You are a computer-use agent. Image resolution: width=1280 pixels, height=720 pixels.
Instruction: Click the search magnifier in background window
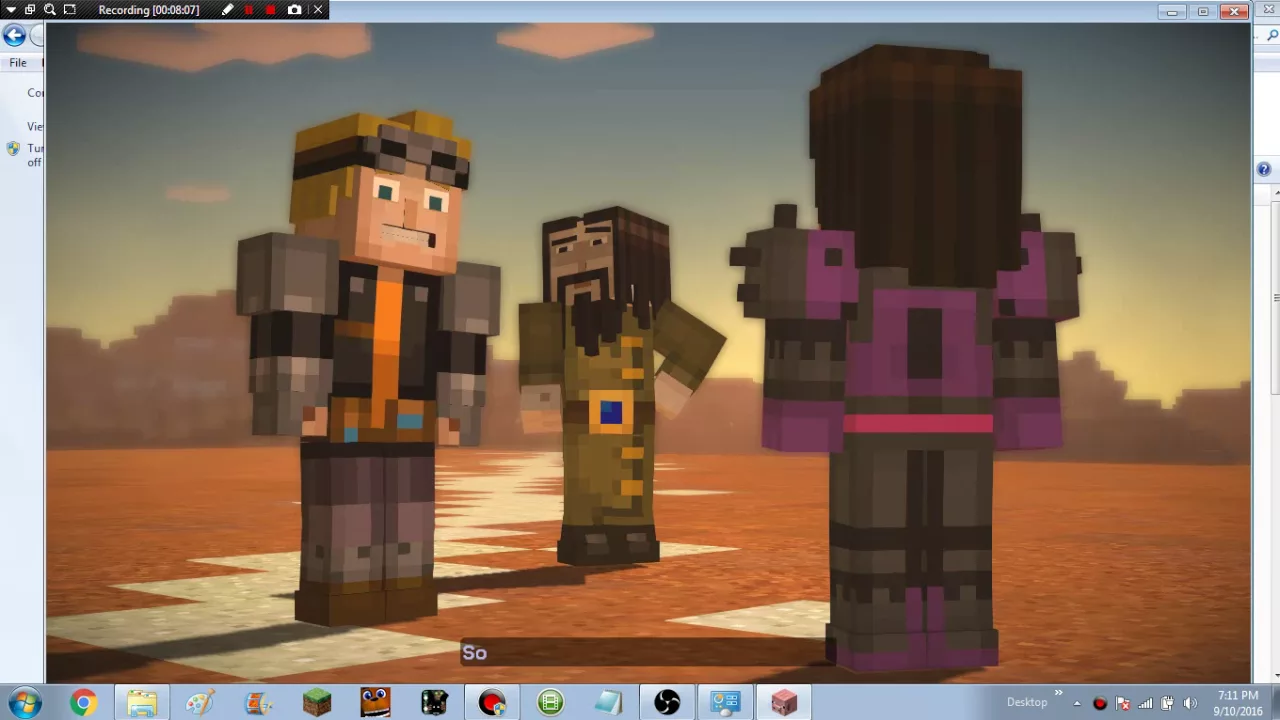pos(1272,36)
